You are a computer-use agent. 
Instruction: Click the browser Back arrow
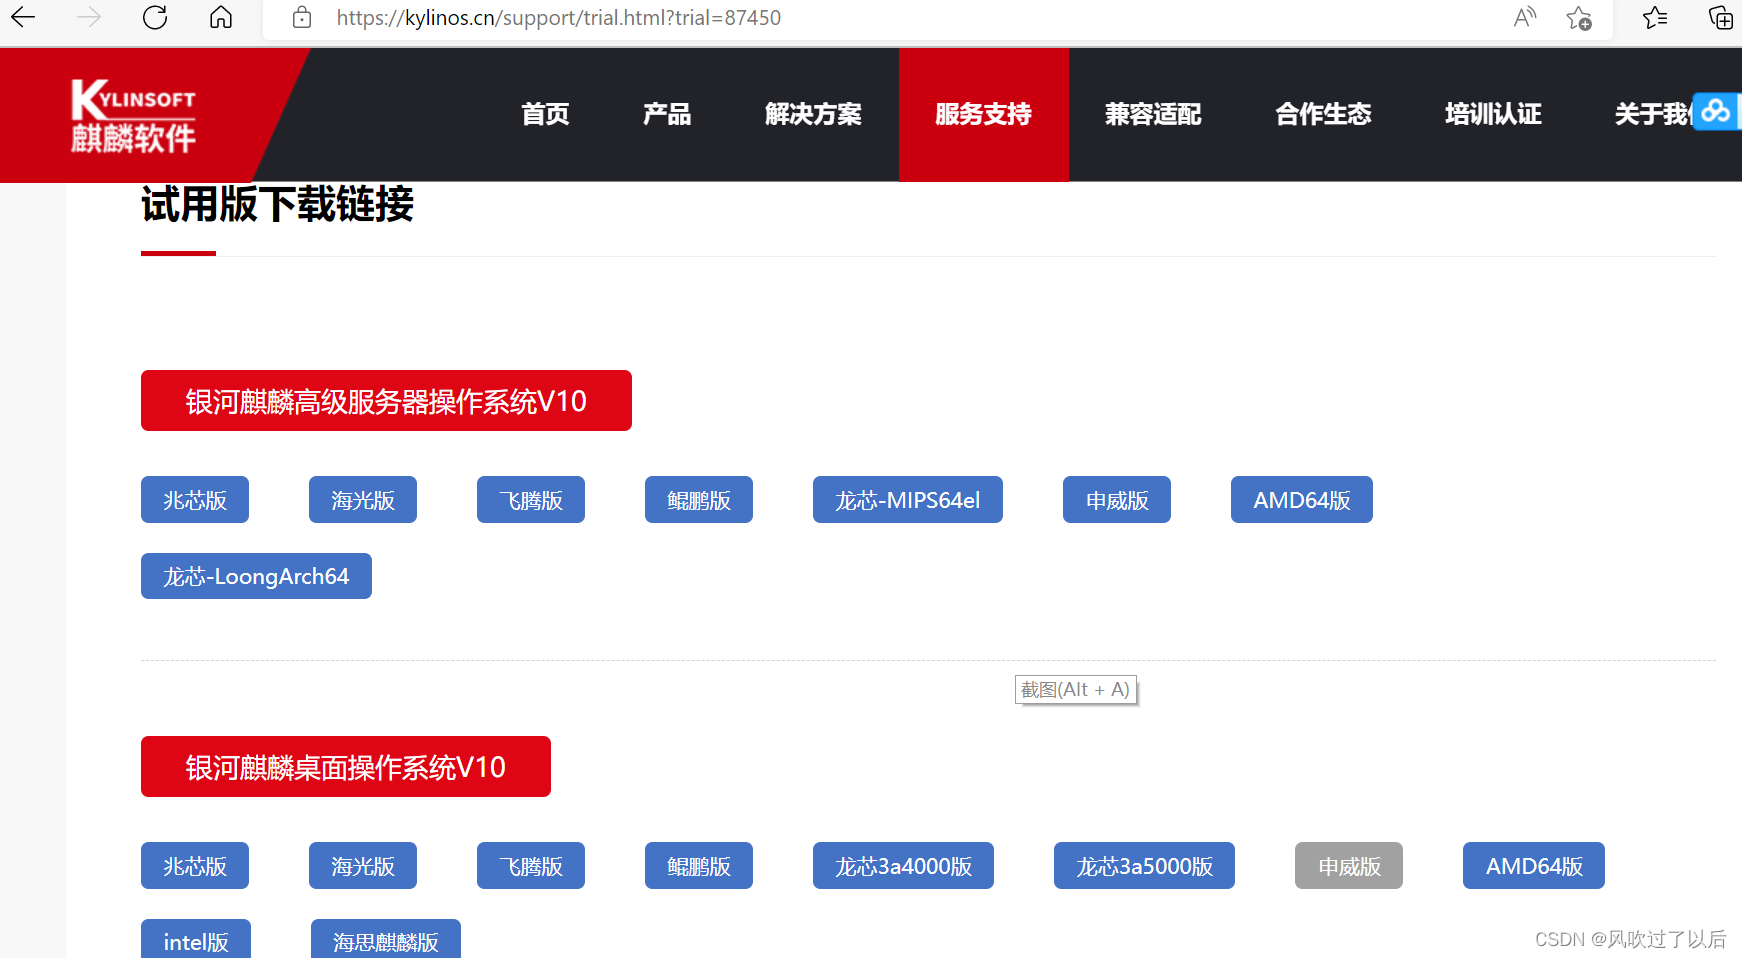pyautogui.click(x=23, y=17)
